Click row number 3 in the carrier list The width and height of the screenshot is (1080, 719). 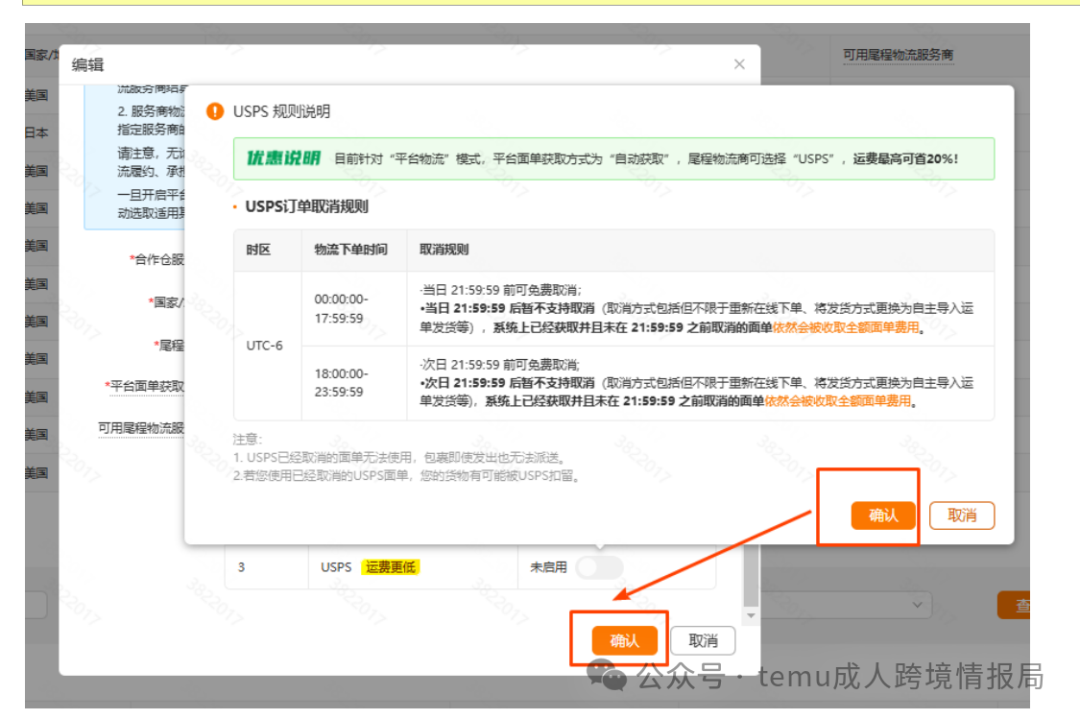pos(241,567)
